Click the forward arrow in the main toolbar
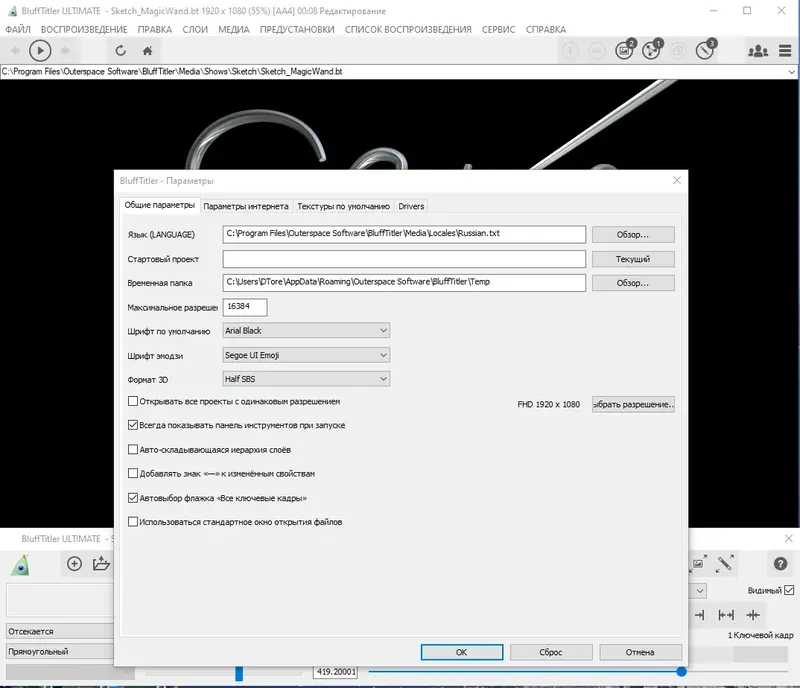800x688 pixels. 65,51
